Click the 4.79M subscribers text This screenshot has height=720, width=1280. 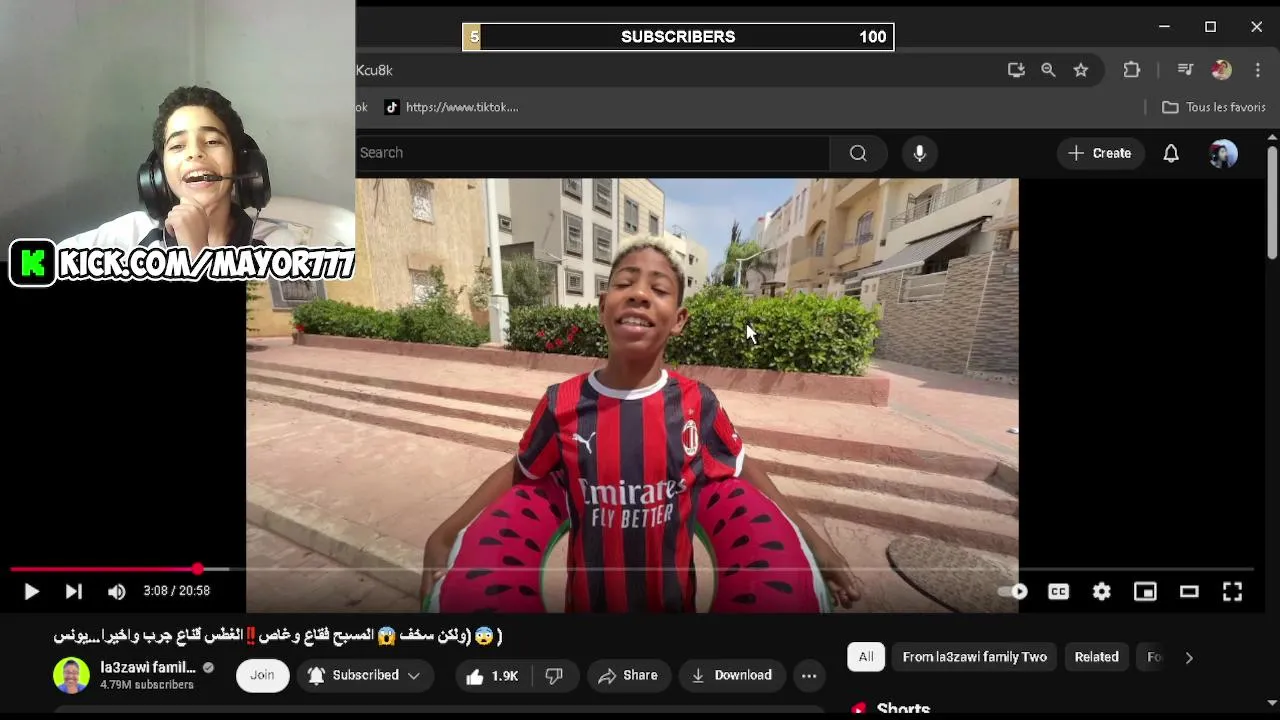click(x=147, y=685)
